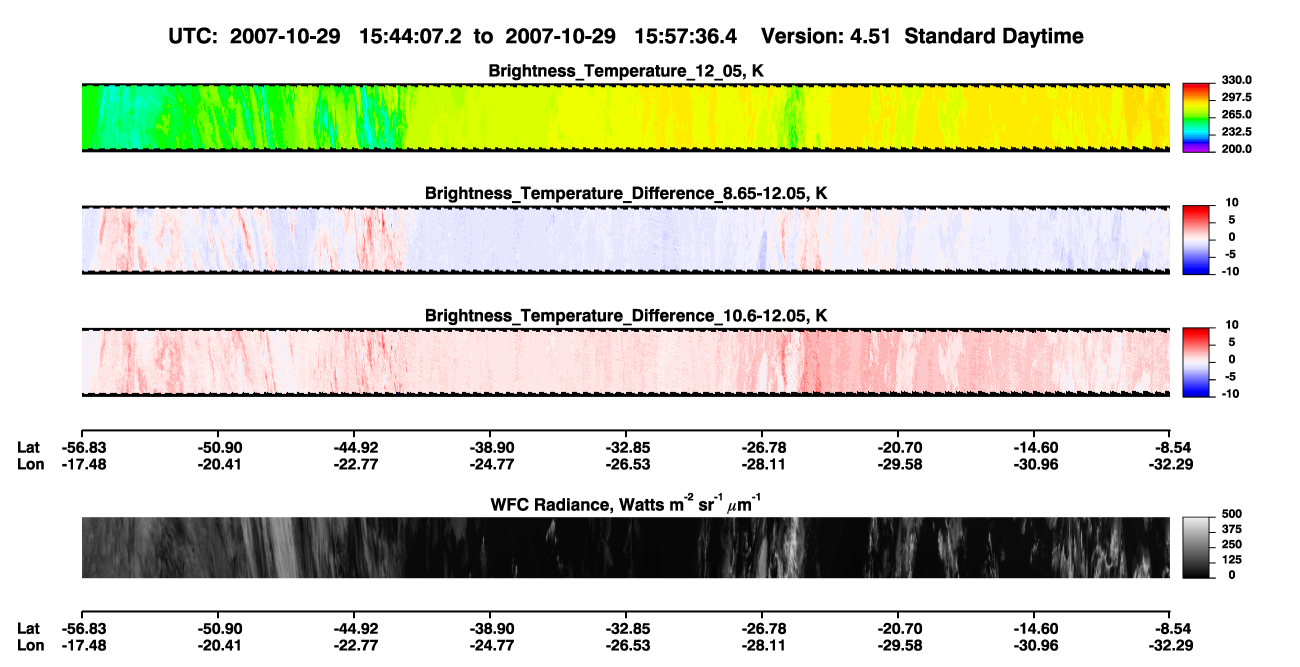
Task: Select the 'Version: 4.51 Standard Daytime' heading text
Action: (922, 36)
